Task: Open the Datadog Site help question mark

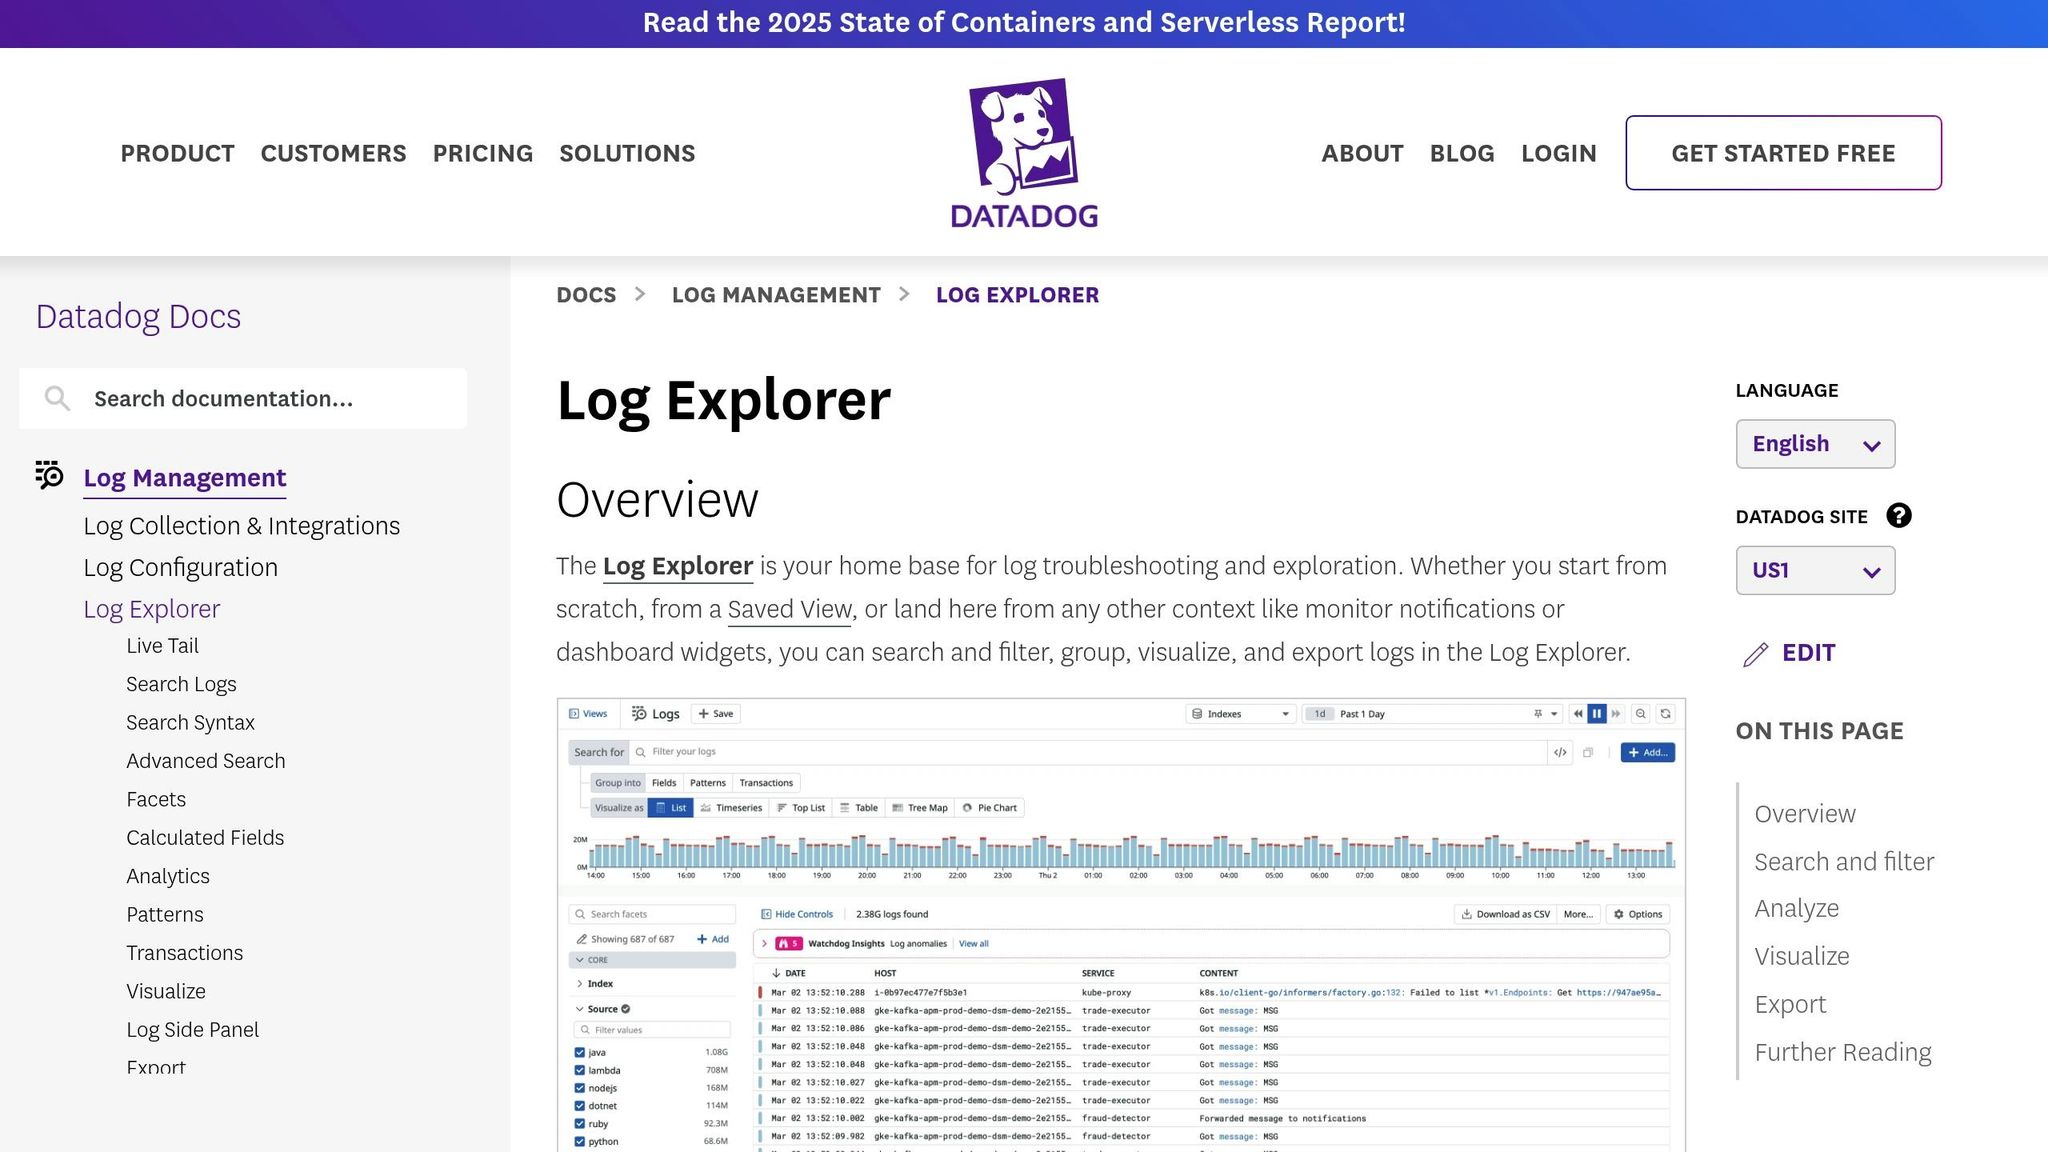Action: (x=1898, y=516)
